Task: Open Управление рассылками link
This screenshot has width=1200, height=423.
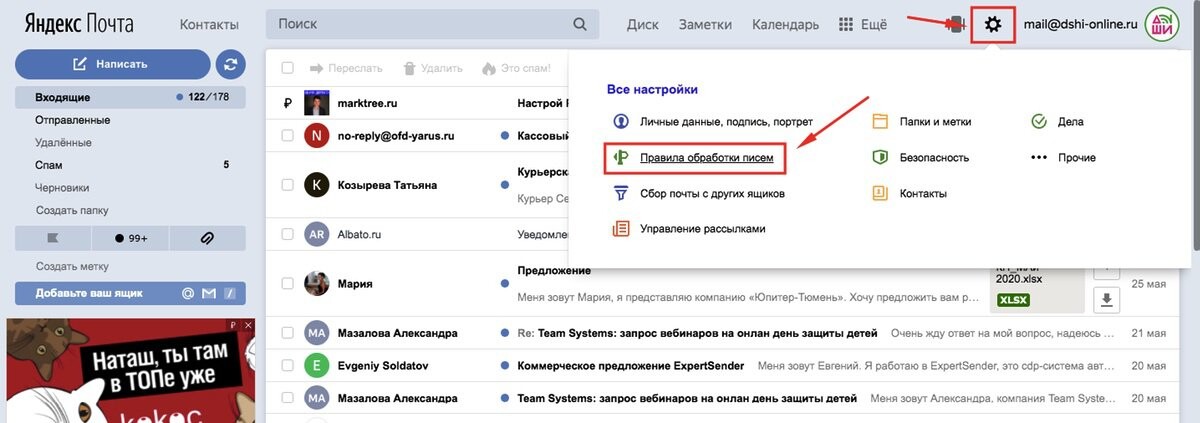Action: (703, 229)
